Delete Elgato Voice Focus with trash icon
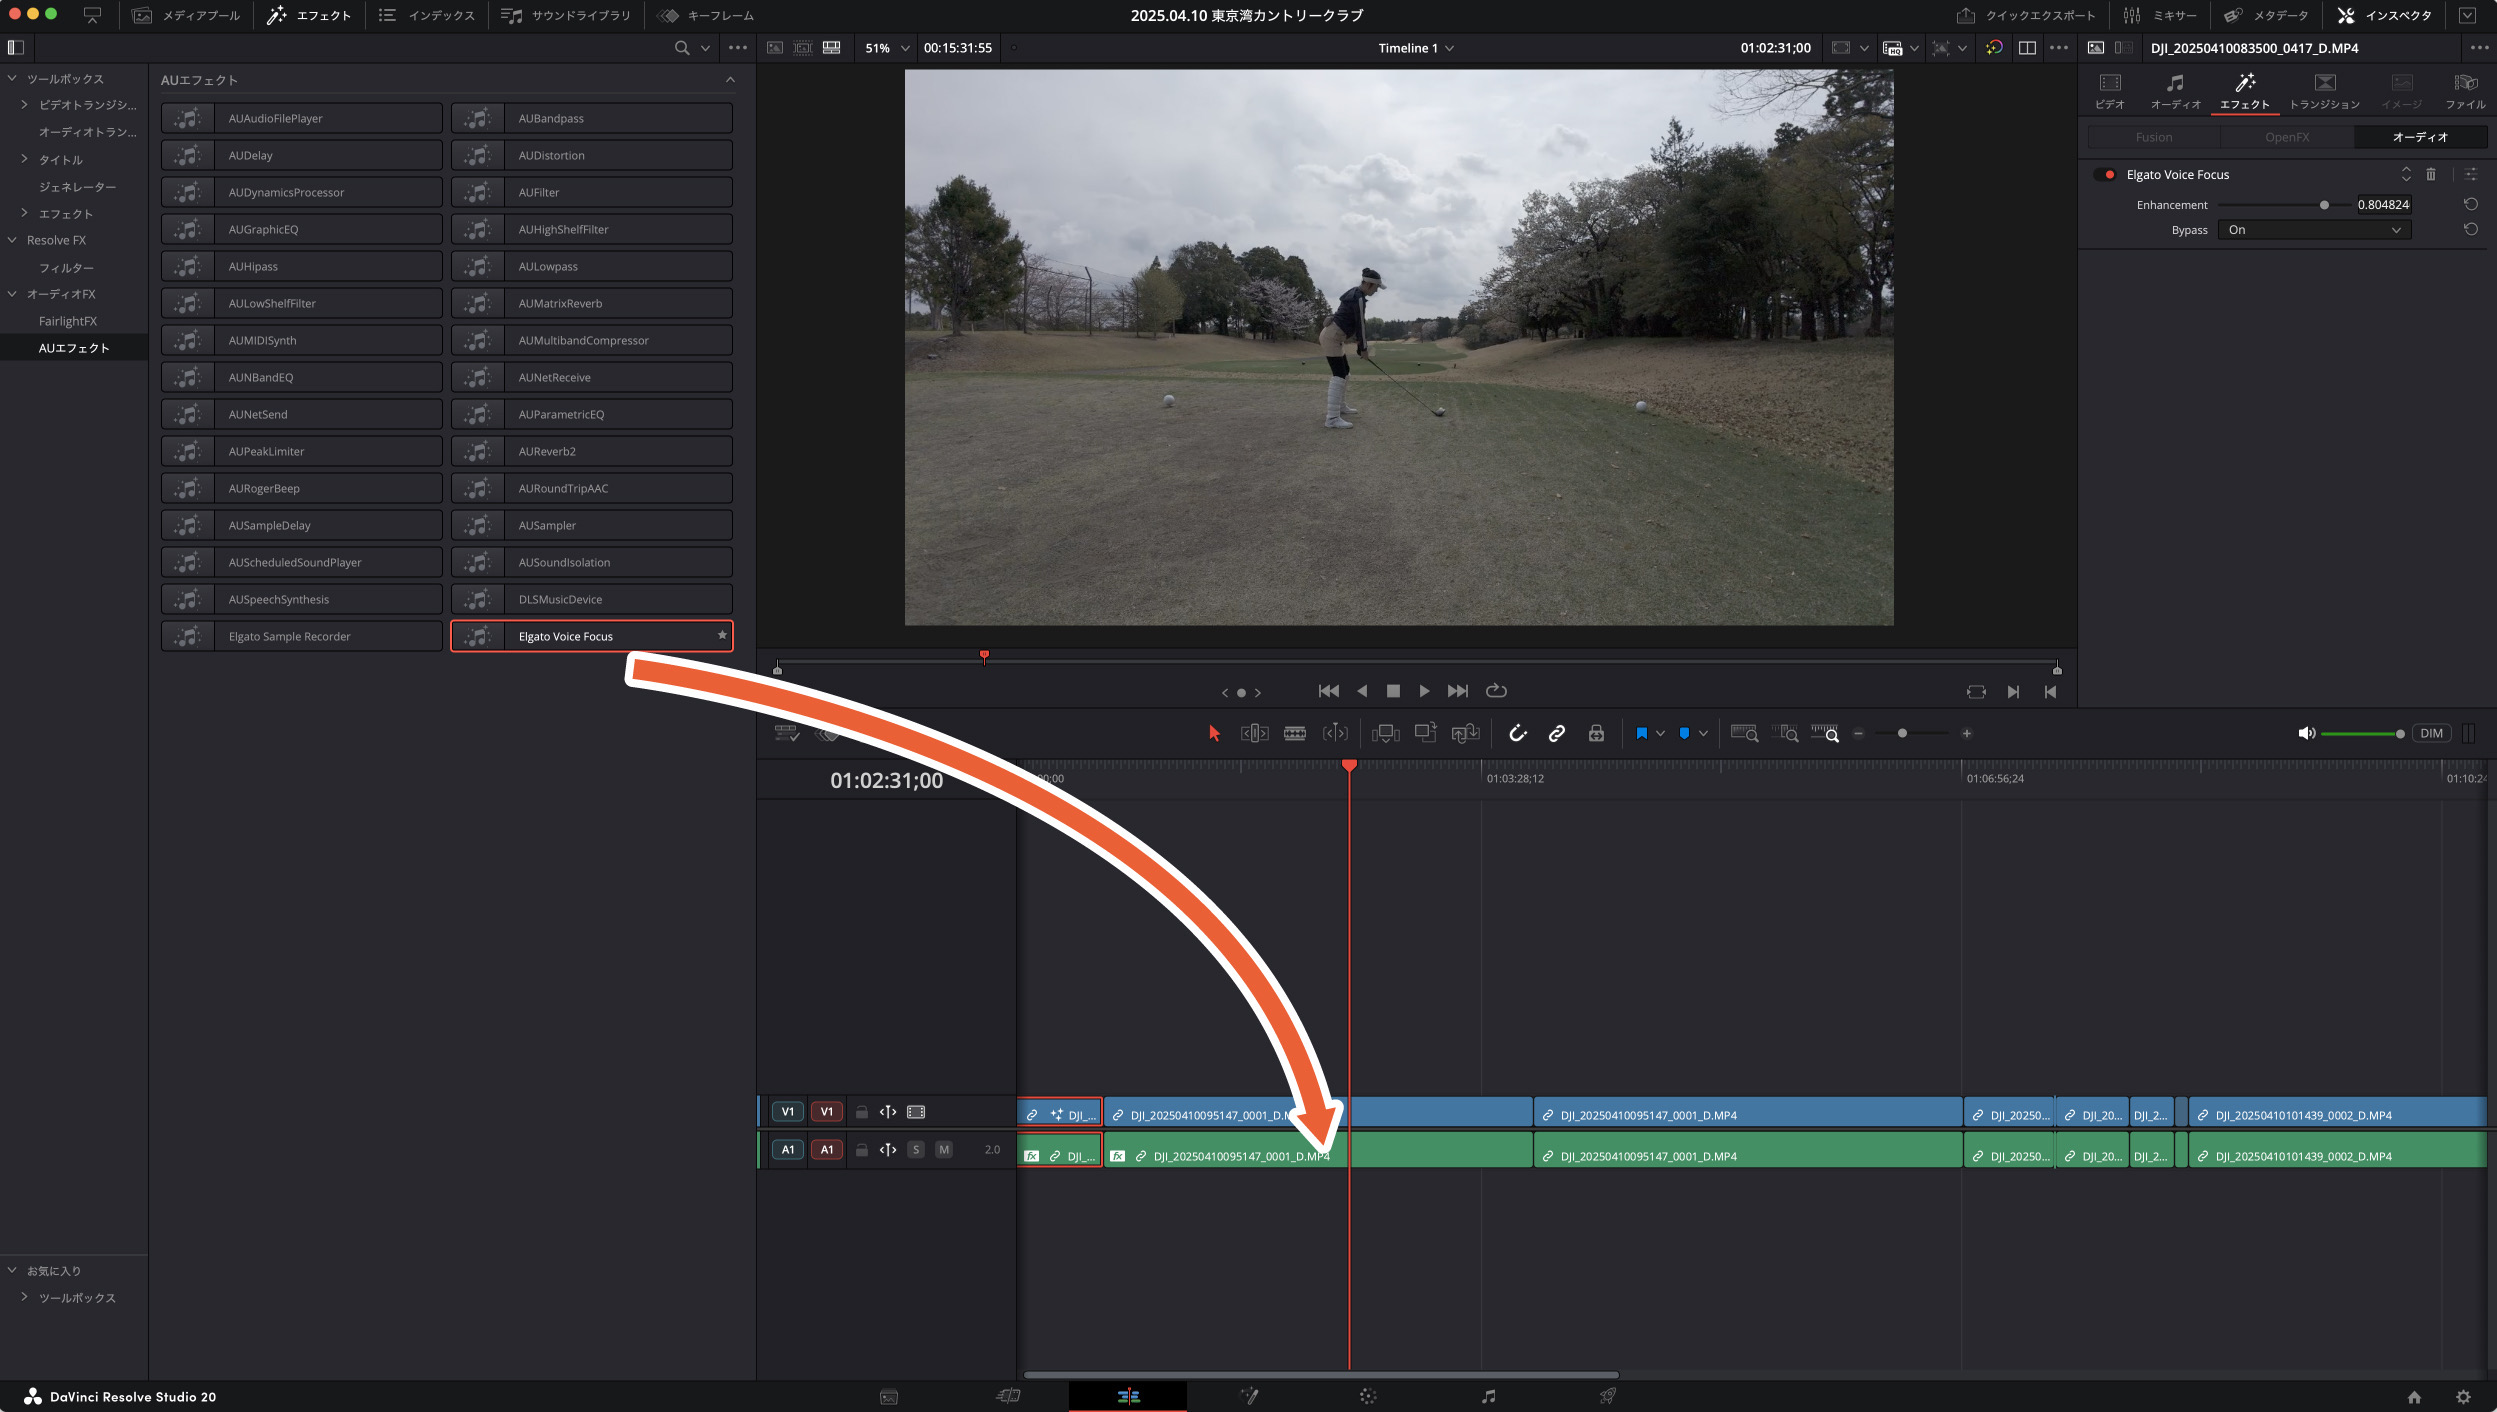 2431,174
